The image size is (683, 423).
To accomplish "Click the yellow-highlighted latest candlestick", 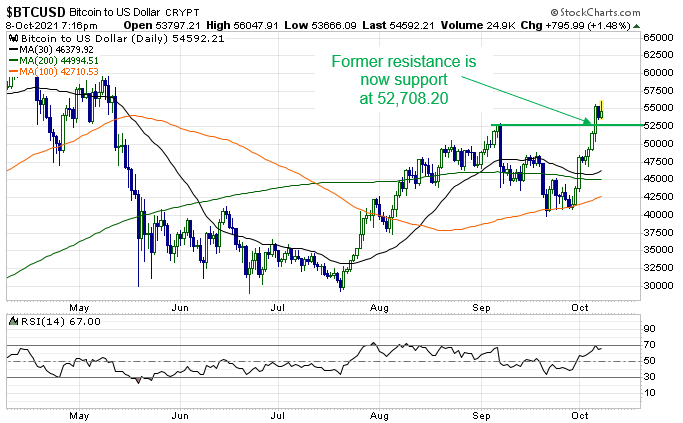I will coord(602,110).
